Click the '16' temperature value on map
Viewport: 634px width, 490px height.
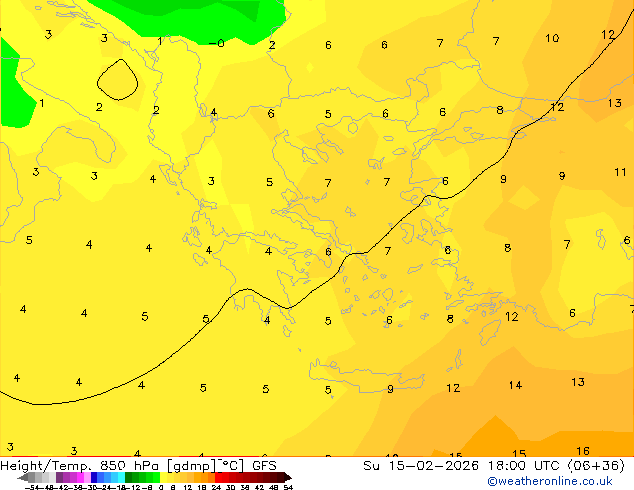[x=583, y=451]
